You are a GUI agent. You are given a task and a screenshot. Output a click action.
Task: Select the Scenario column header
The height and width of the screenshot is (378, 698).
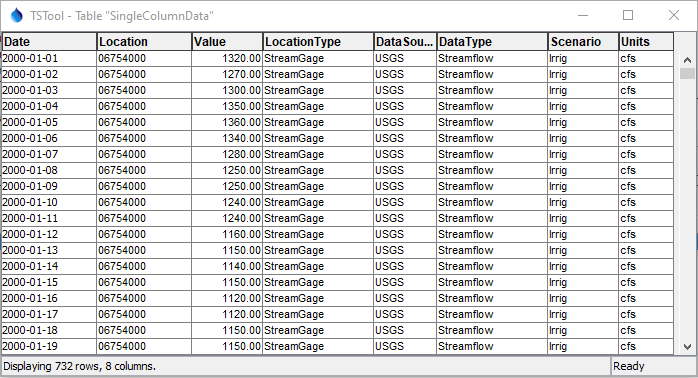584,42
